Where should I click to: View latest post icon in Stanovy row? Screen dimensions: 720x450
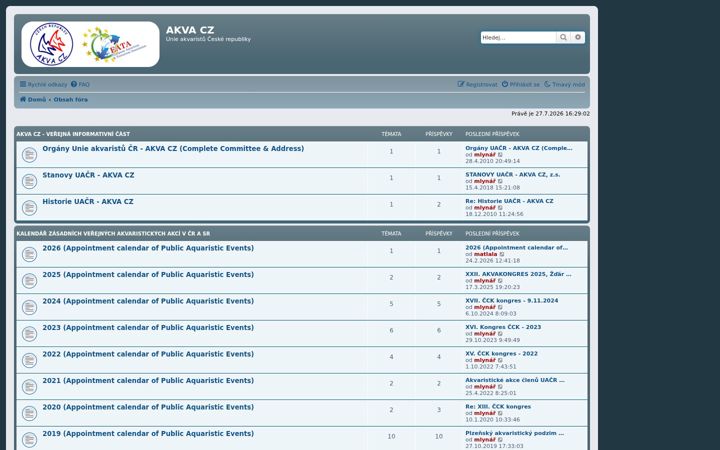[x=500, y=181]
